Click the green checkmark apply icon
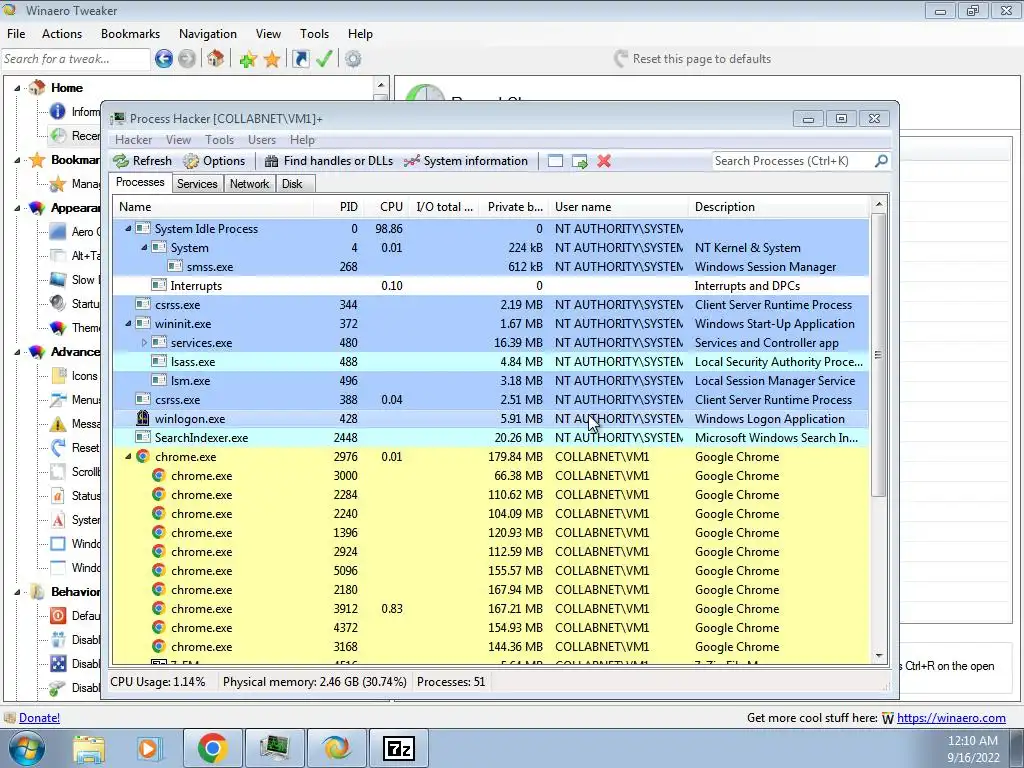 click(325, 59)
